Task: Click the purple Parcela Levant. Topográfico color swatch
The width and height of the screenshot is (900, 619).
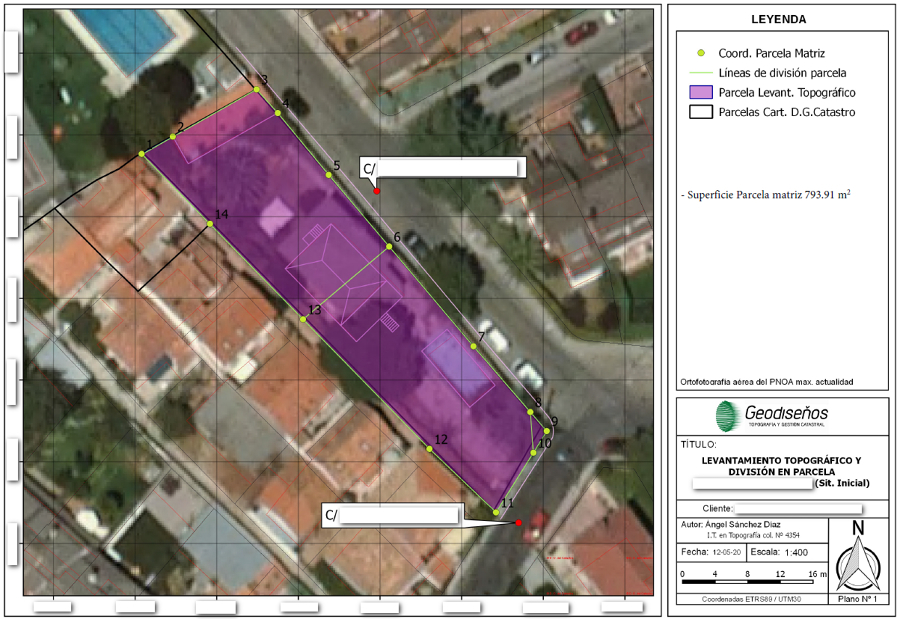Action: point(700,91)
